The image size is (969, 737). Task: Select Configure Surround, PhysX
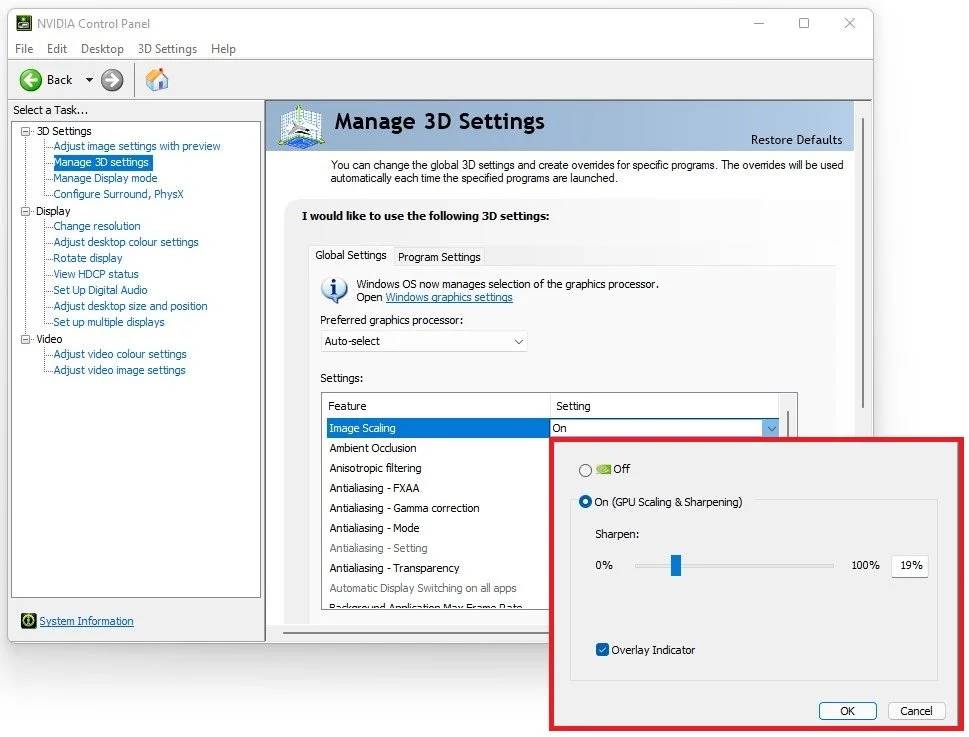coord(118,195)
